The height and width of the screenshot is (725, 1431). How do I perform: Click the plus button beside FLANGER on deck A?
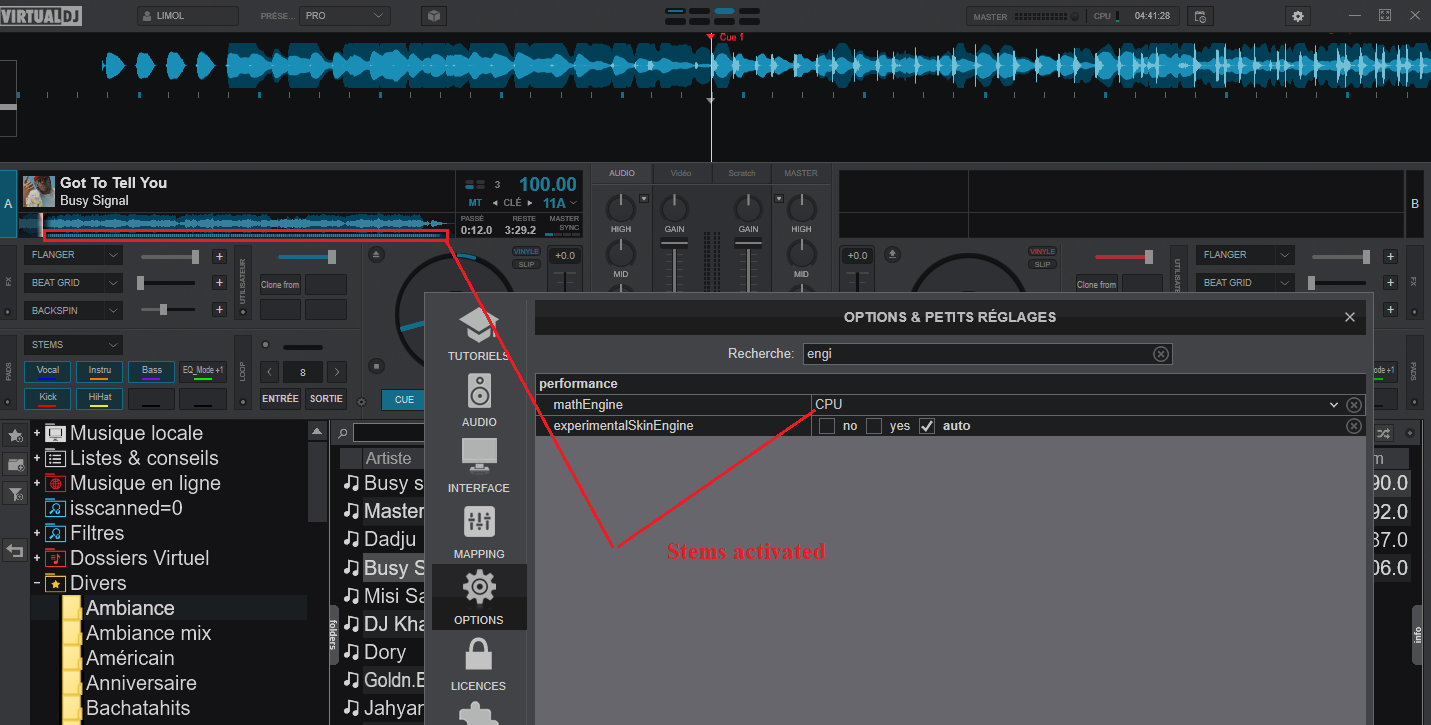[x=219, y=255]
